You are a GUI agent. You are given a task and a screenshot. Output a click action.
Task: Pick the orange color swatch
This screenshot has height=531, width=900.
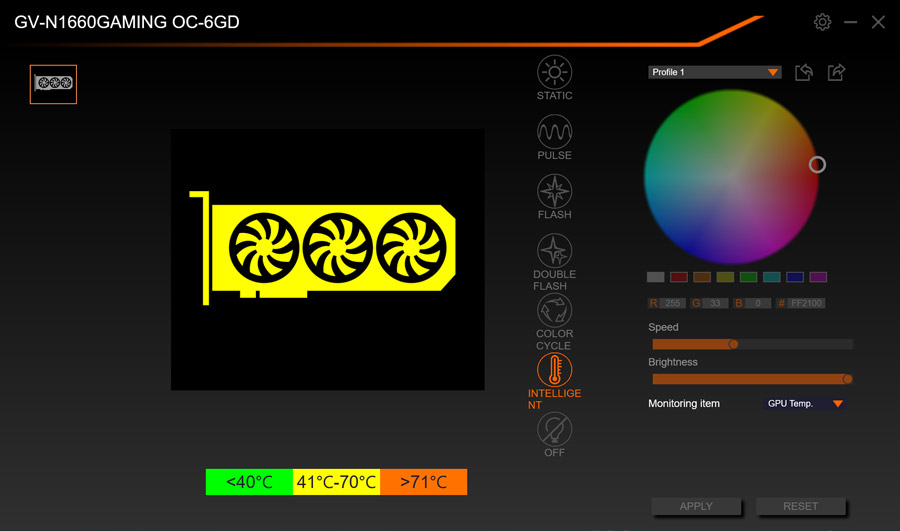[x=702, y=277]
